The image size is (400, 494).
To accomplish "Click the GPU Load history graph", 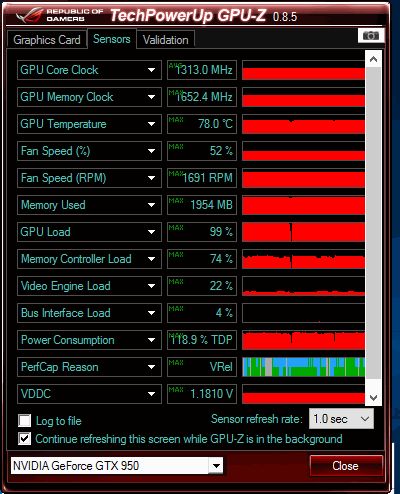I will [x=303, y=232].
